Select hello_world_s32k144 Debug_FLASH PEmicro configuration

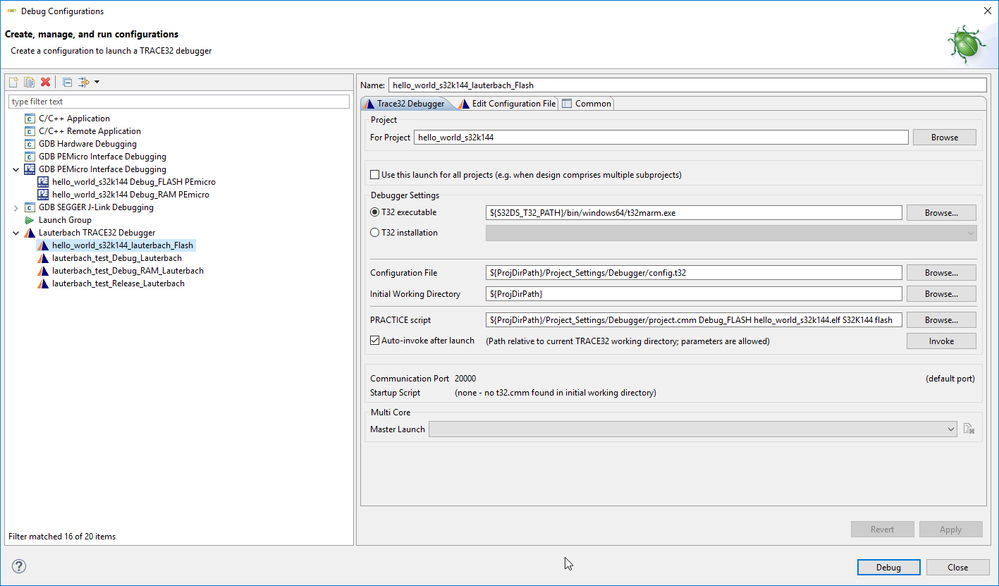[134, 182]
